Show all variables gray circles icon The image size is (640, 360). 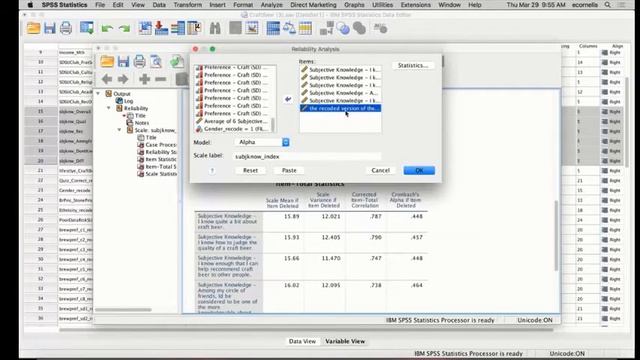click(360, 29)
